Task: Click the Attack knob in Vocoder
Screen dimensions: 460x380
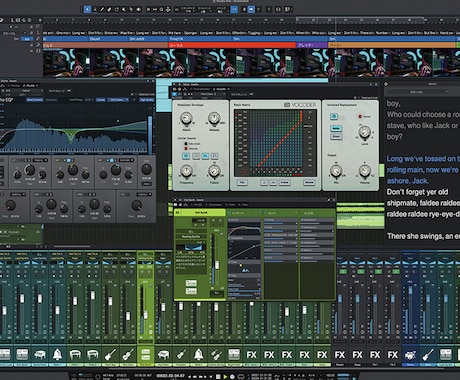Action: pyautogui.click(x=186, y=118)
